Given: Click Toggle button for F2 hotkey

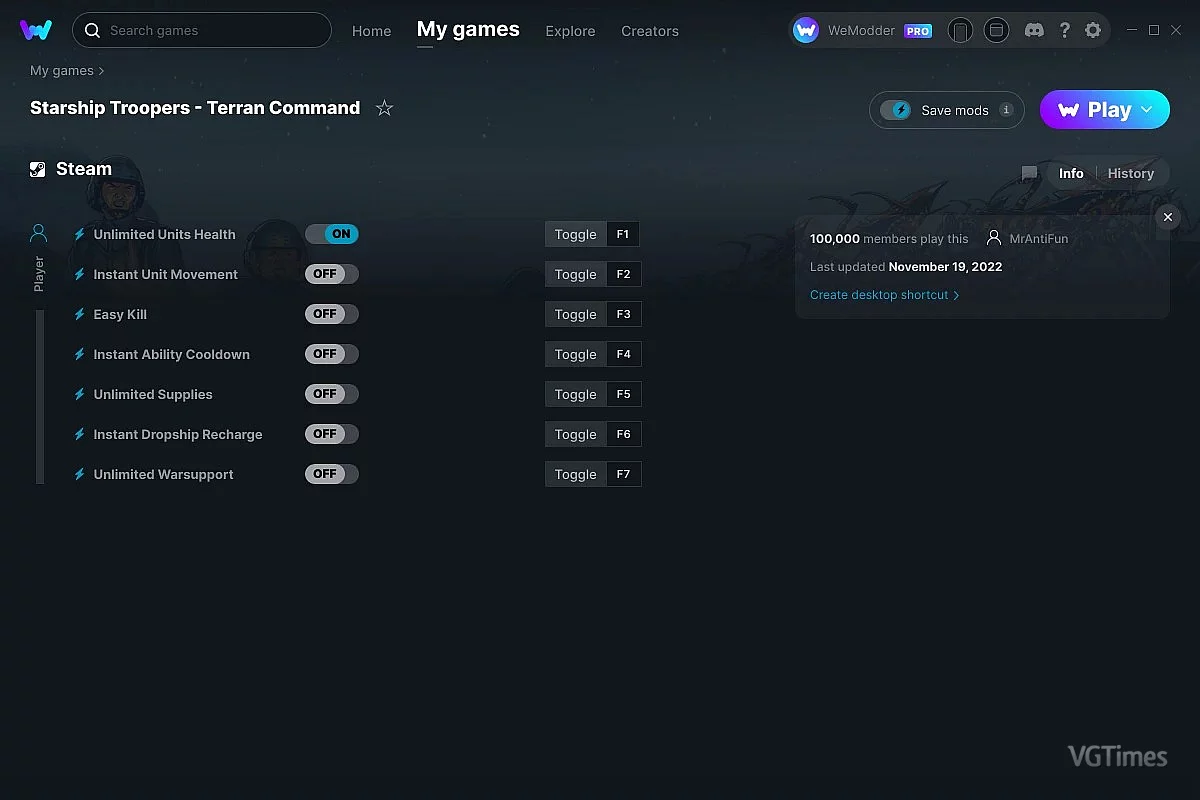Looking at the screenshot, I should [575, 274].
